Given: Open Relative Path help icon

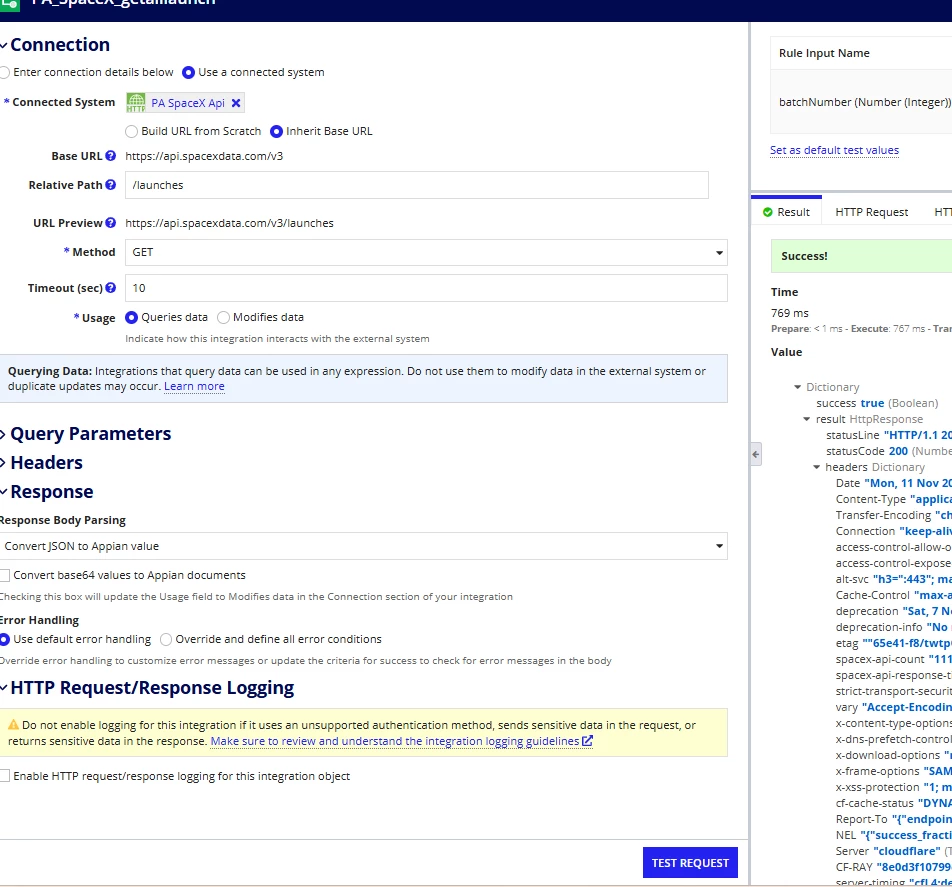Looking at the screenshot, I should pos(110,185).
